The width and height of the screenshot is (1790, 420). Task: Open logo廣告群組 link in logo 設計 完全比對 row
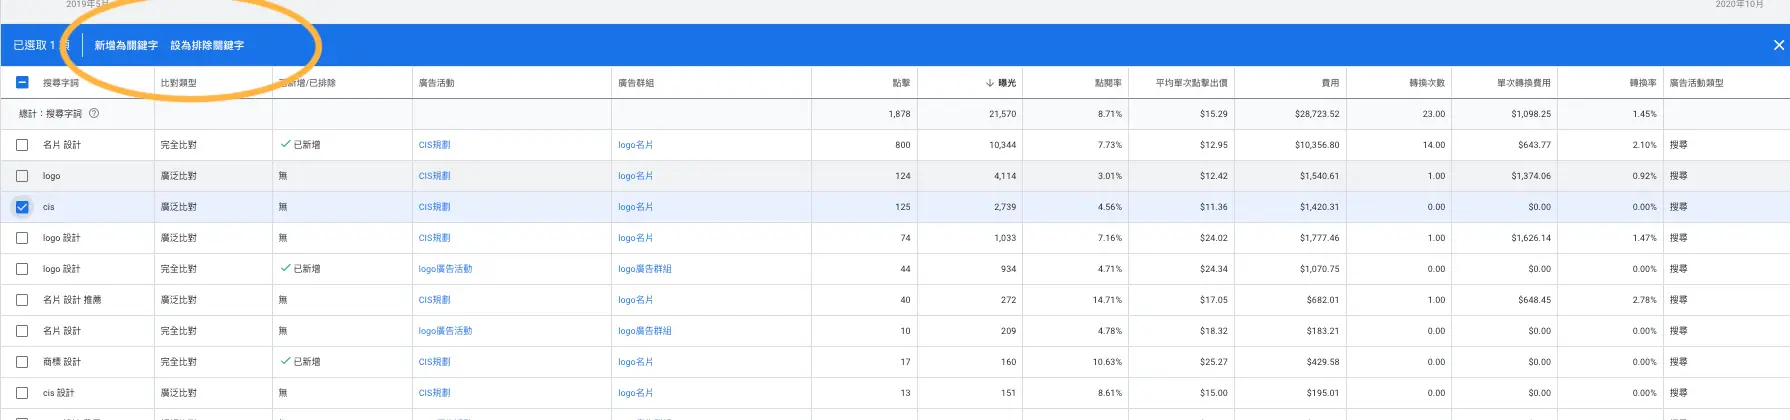645,269
